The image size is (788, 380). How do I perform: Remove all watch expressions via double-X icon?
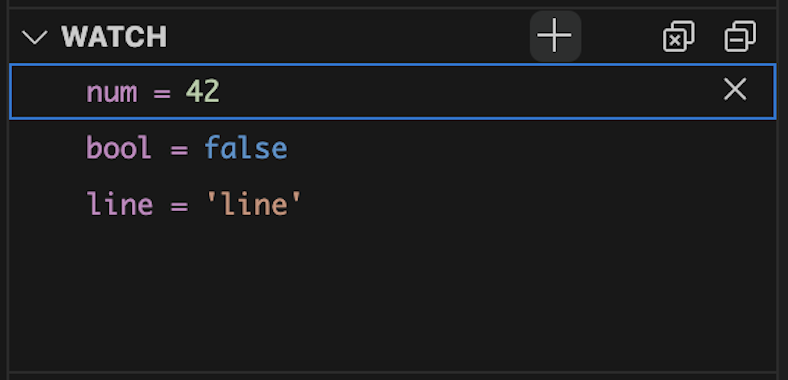tap(678, 36)
